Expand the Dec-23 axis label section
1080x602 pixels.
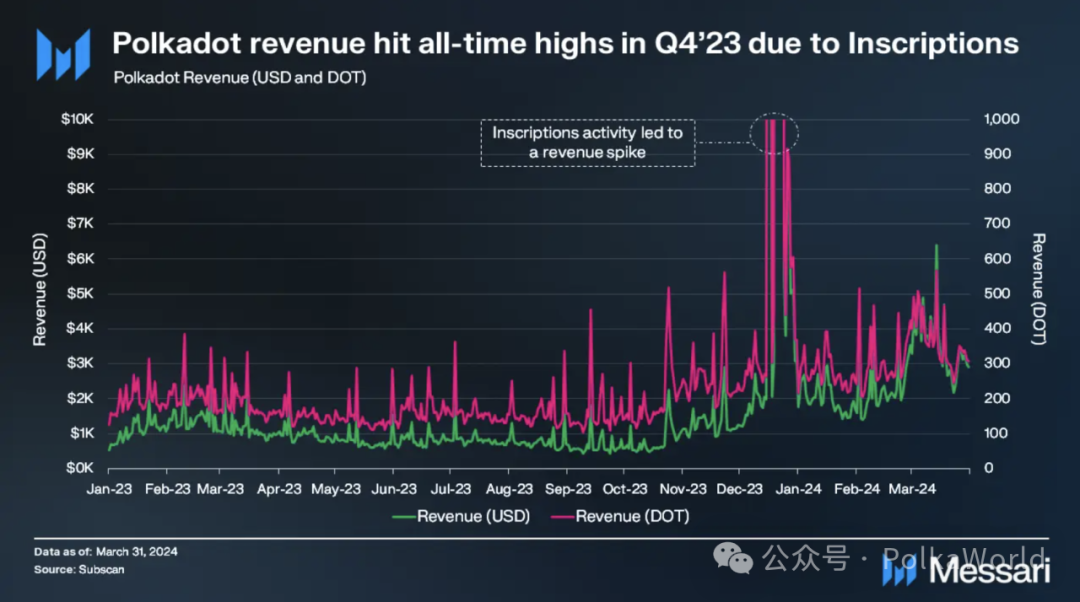point(740,488)
